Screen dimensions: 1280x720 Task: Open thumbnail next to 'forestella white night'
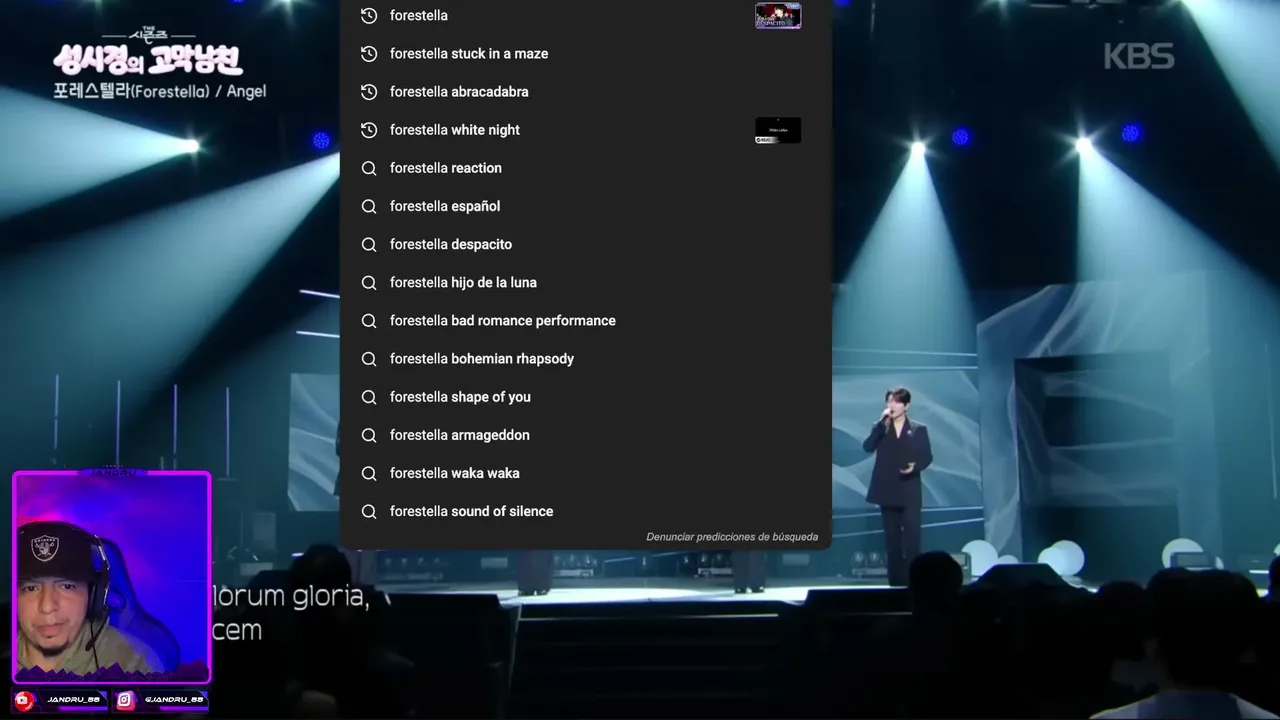778,130
